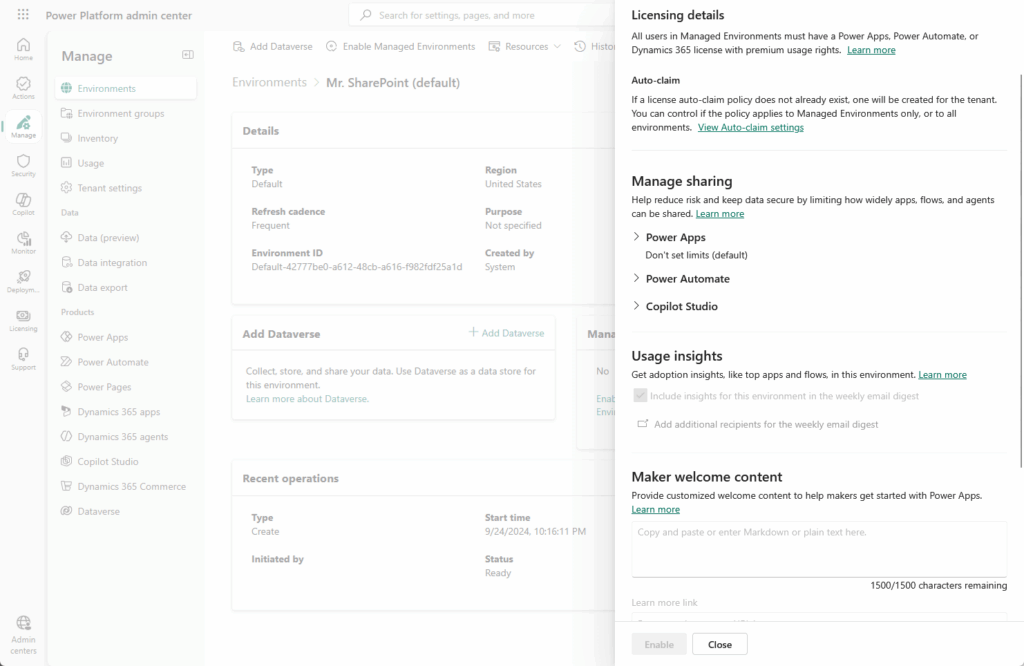Open Learn more under Usage insights
This screenshot has height=666, width=1024.
[942, 375]
